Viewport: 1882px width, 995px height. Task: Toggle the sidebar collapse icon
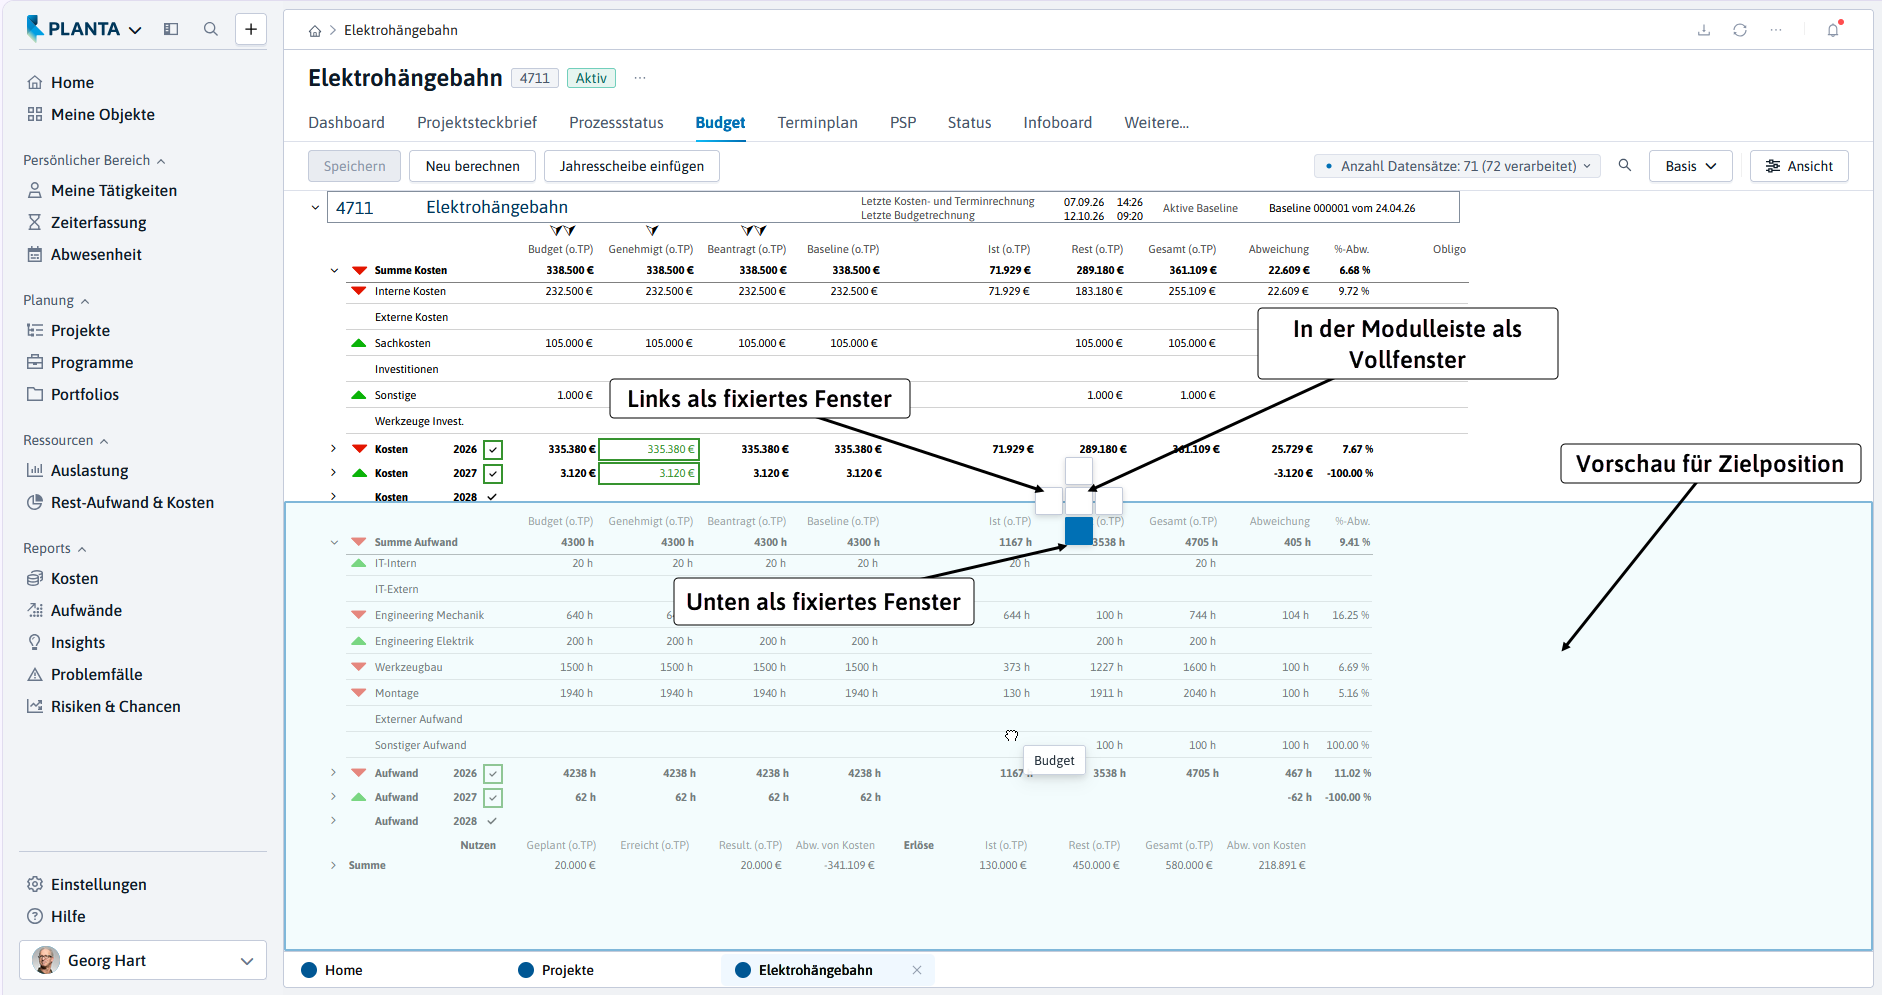point(171,29)
